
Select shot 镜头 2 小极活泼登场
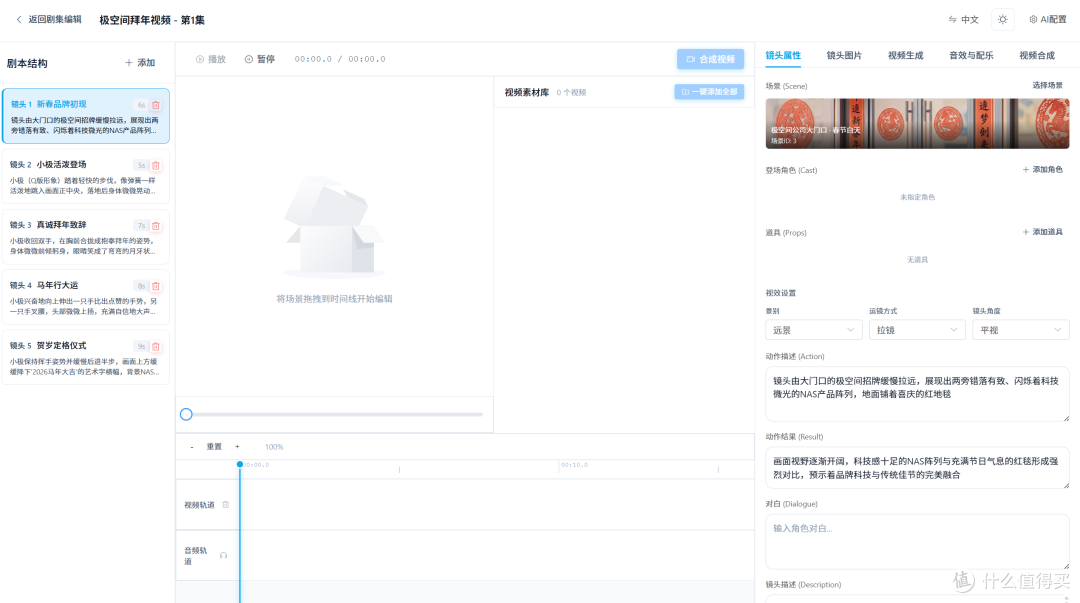tap(85, 176)
